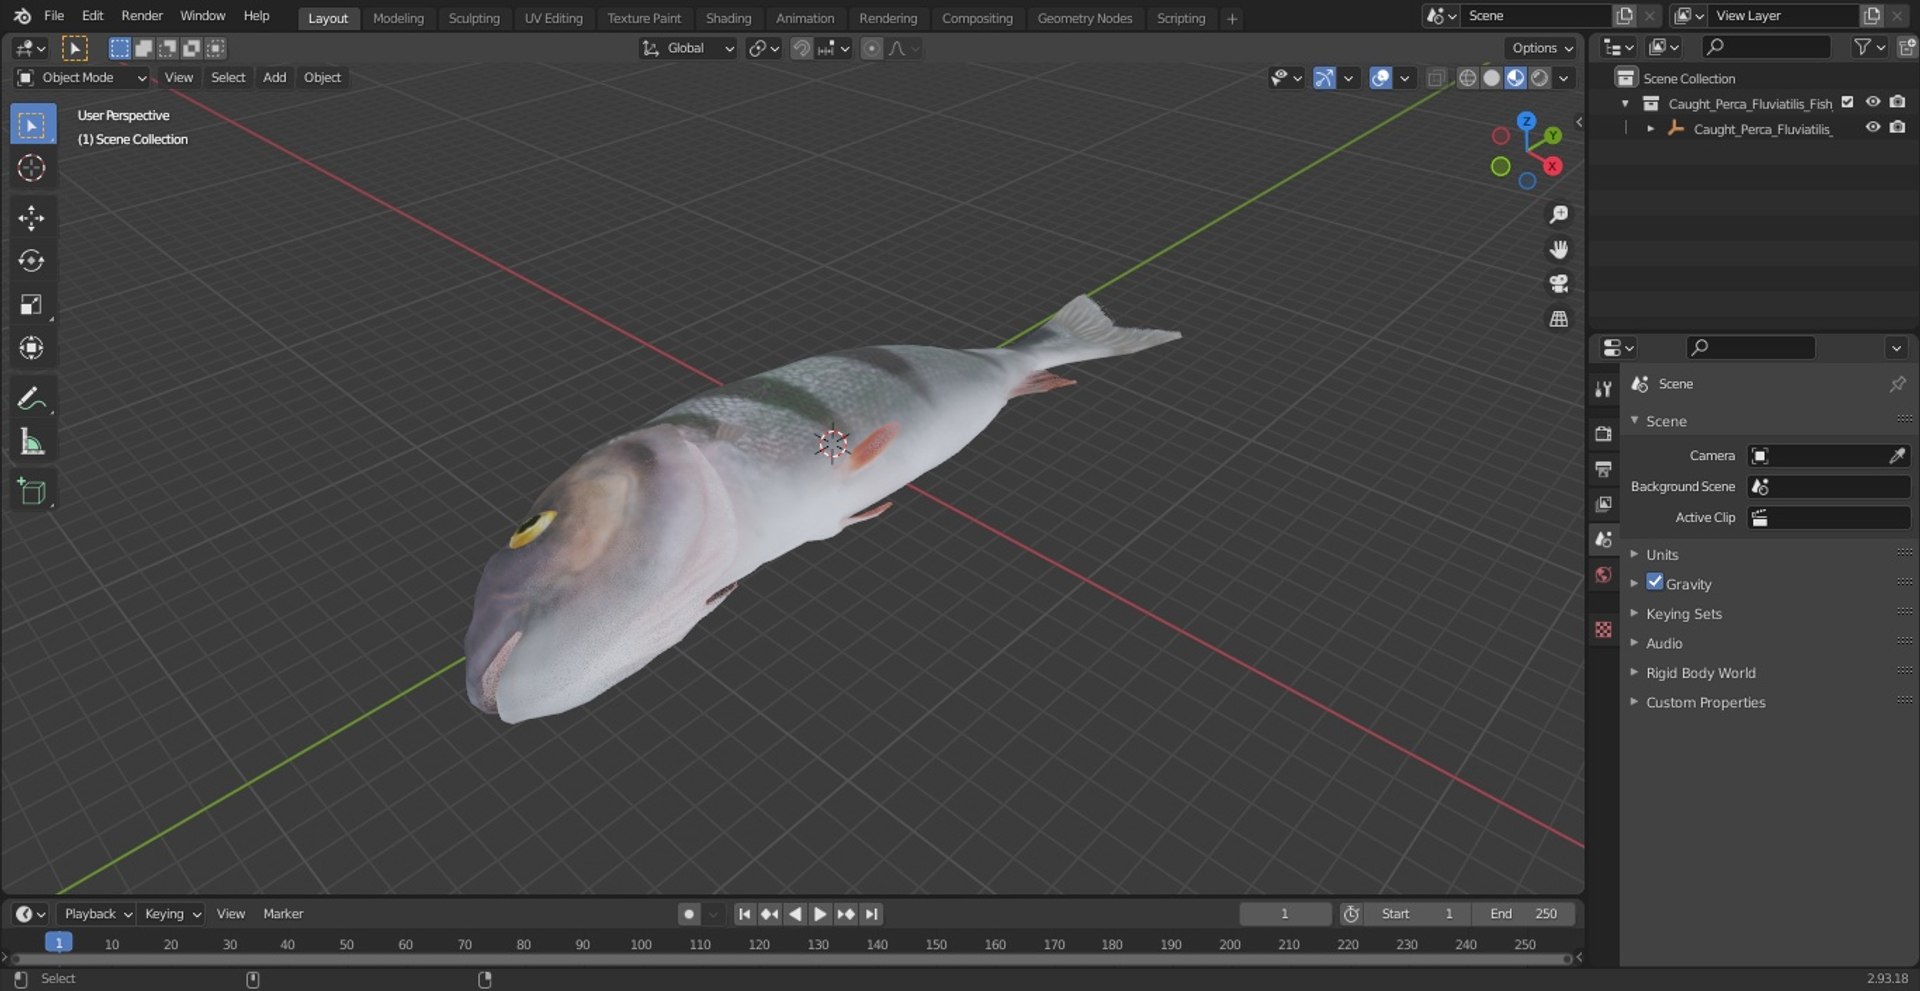The image size is (1920, 991).
Task: Hide Caught_Perca_Fluviatilis_Fish collection with eye icon
Action: pos(1873,102)
